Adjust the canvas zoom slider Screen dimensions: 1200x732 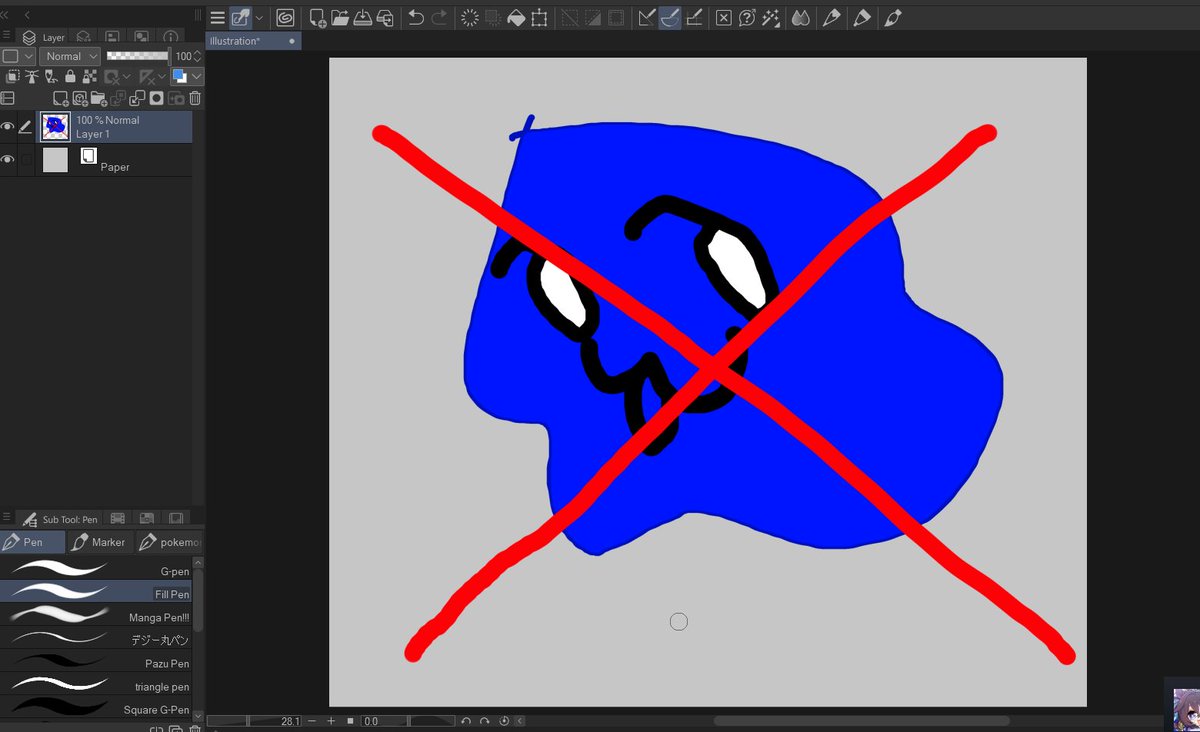[254, 721]
